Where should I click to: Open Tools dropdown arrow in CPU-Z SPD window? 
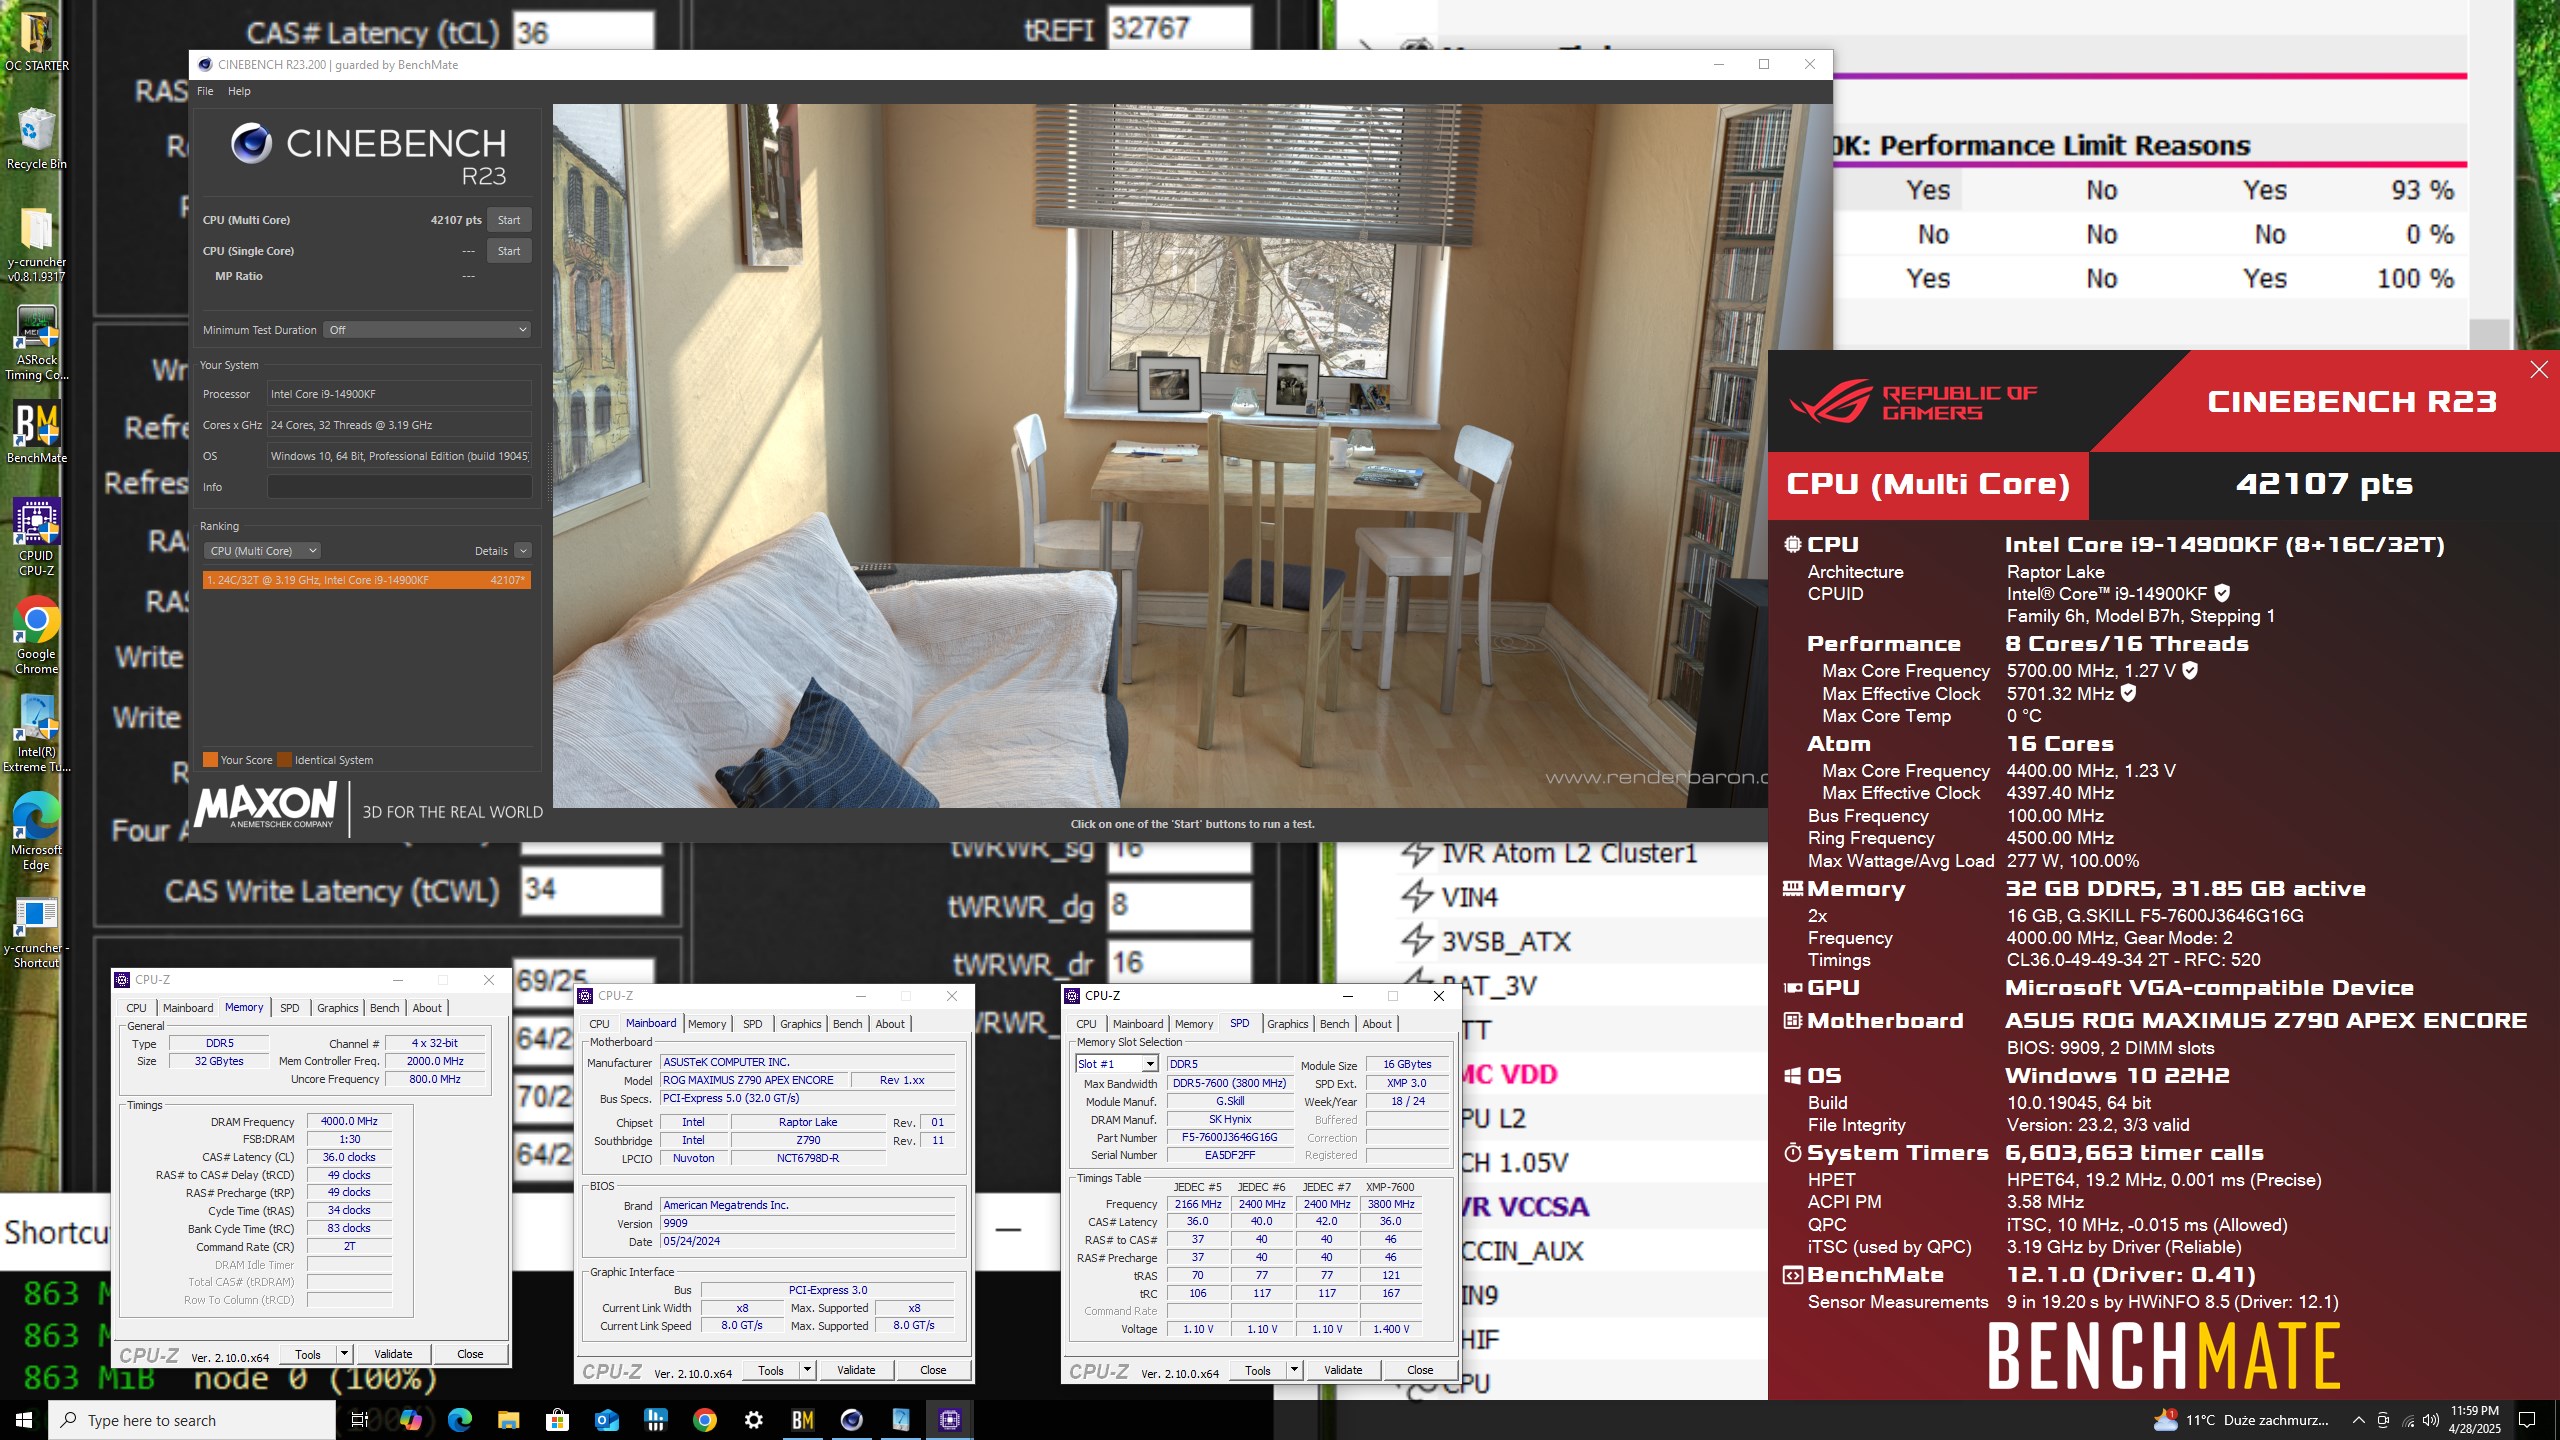(1294, 1370)
